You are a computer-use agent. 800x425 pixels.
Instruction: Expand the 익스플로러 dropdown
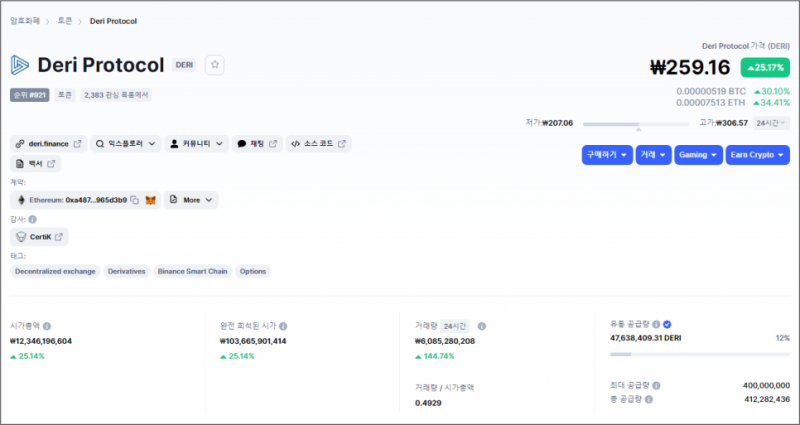[x=126, y=144]
